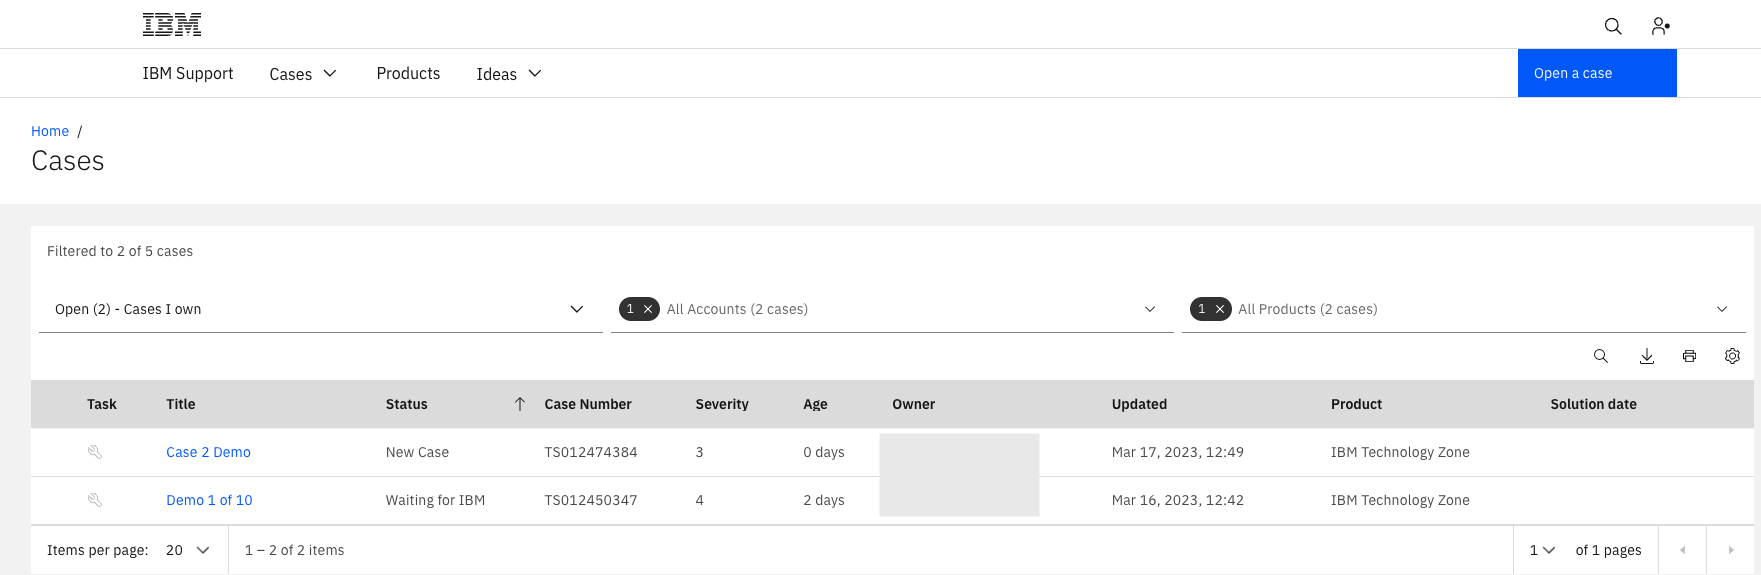This screenshot has width=1761, height=575.
Task: Click 'Filtered to 2 of 5 cases' text
Action: click(120, 251)
